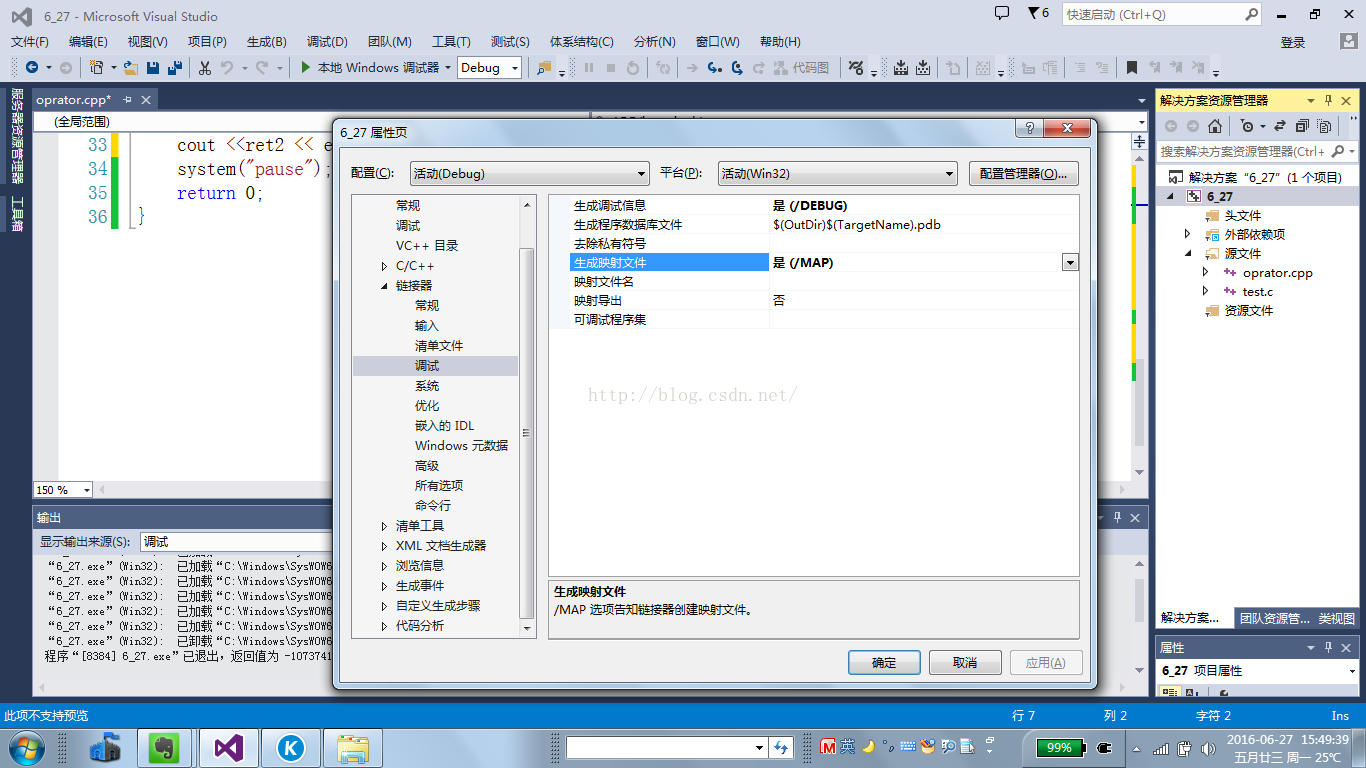The width and height of the screenshot is (1366, 768).
Task: Close the oprator.cpp editor tab
Action: [x=146, y=100]
